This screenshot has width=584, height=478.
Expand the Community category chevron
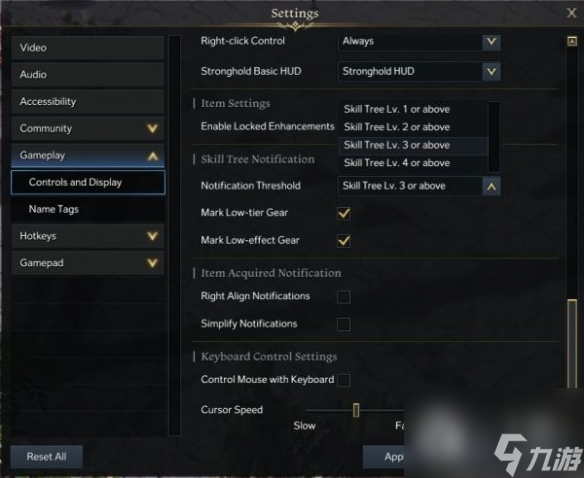[x=152, y=129]
